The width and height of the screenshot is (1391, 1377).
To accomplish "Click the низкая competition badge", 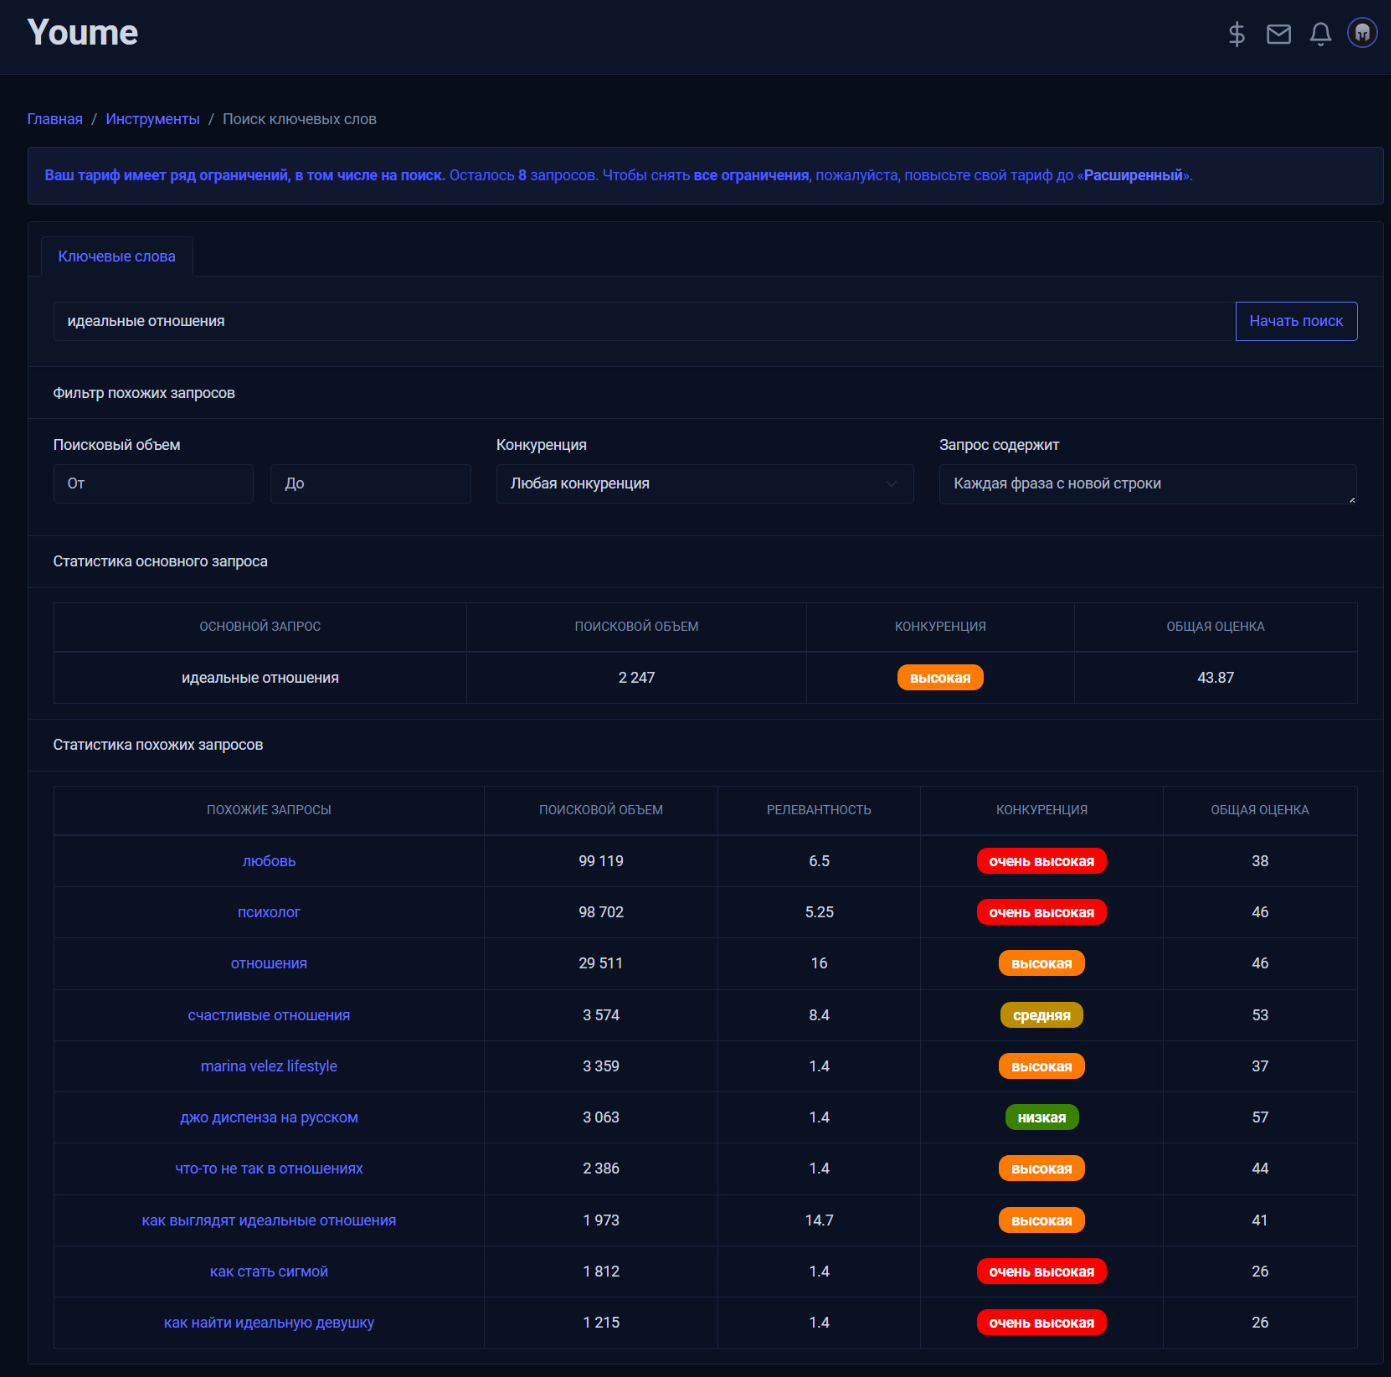I will coord(1042,1117).
